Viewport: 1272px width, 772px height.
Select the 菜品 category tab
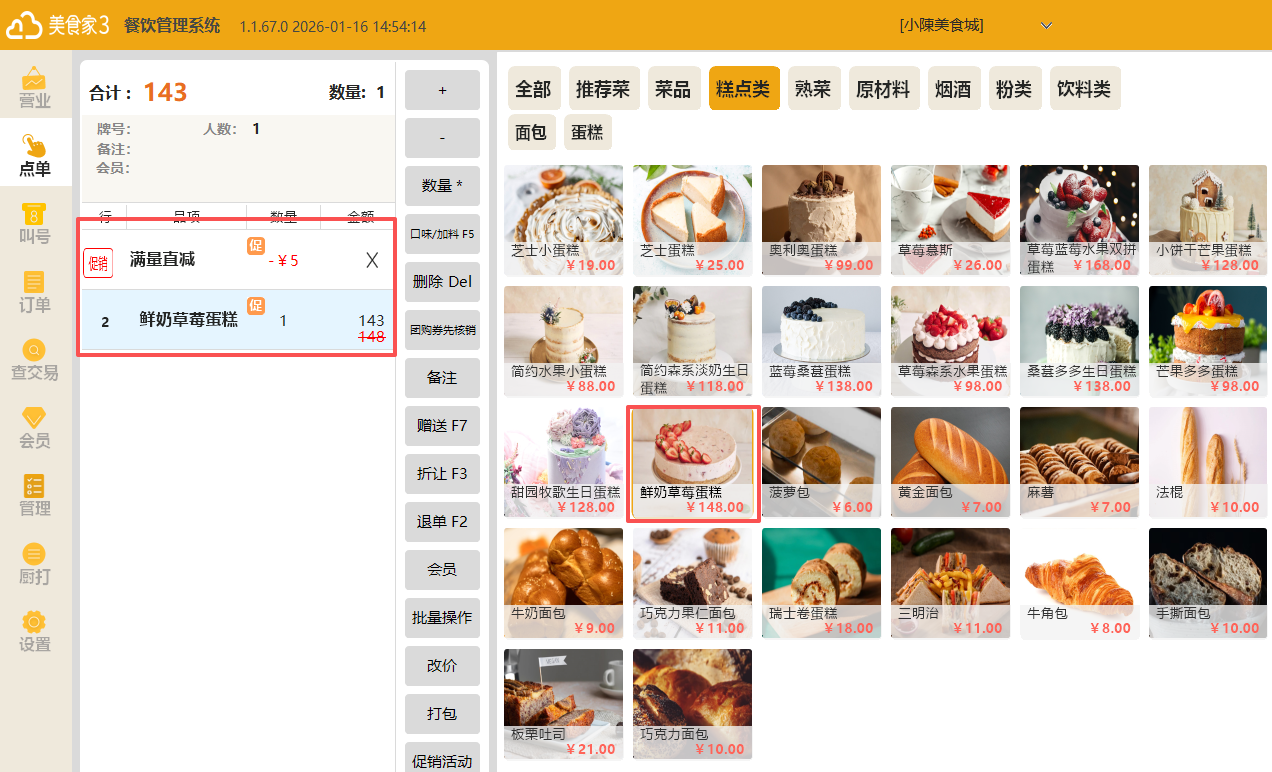pos(673,89)
